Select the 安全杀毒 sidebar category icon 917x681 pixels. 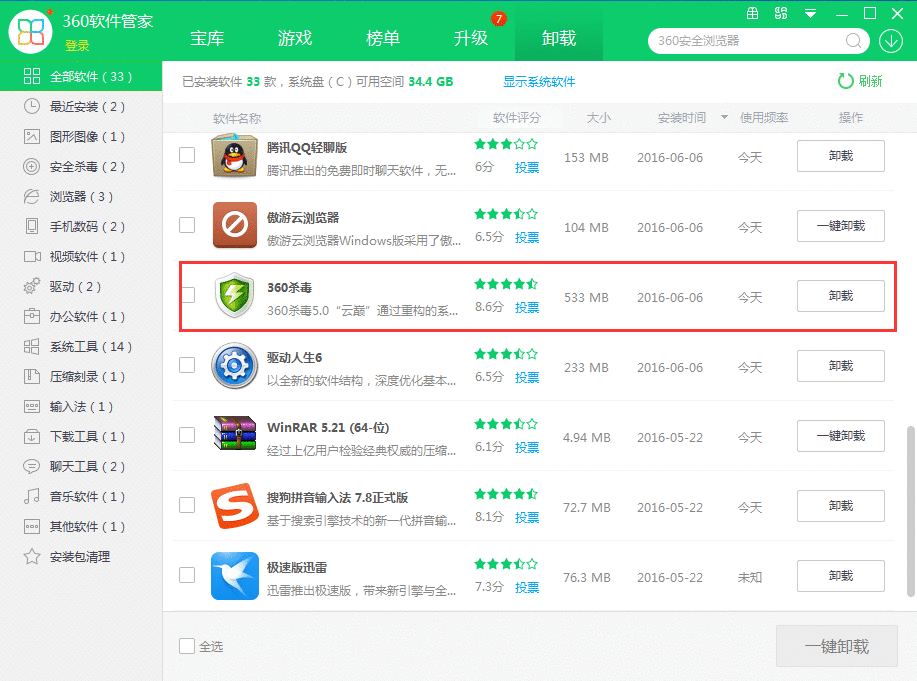click(30, 167)
